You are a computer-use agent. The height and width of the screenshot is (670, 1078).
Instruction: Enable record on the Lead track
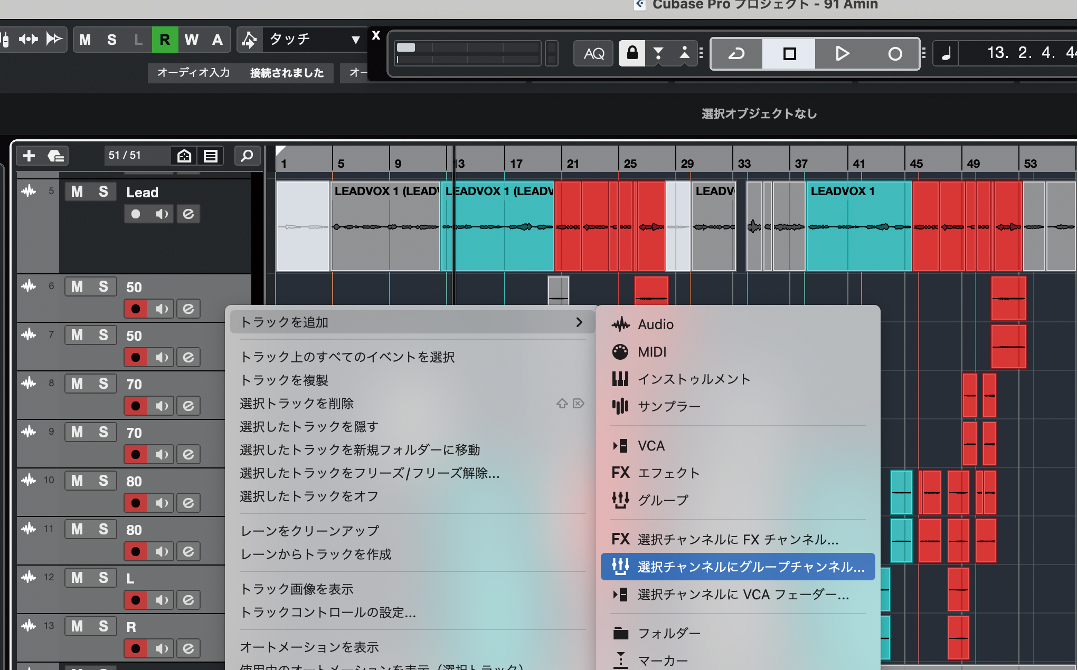pyautogui.click(x=135, y=214)
